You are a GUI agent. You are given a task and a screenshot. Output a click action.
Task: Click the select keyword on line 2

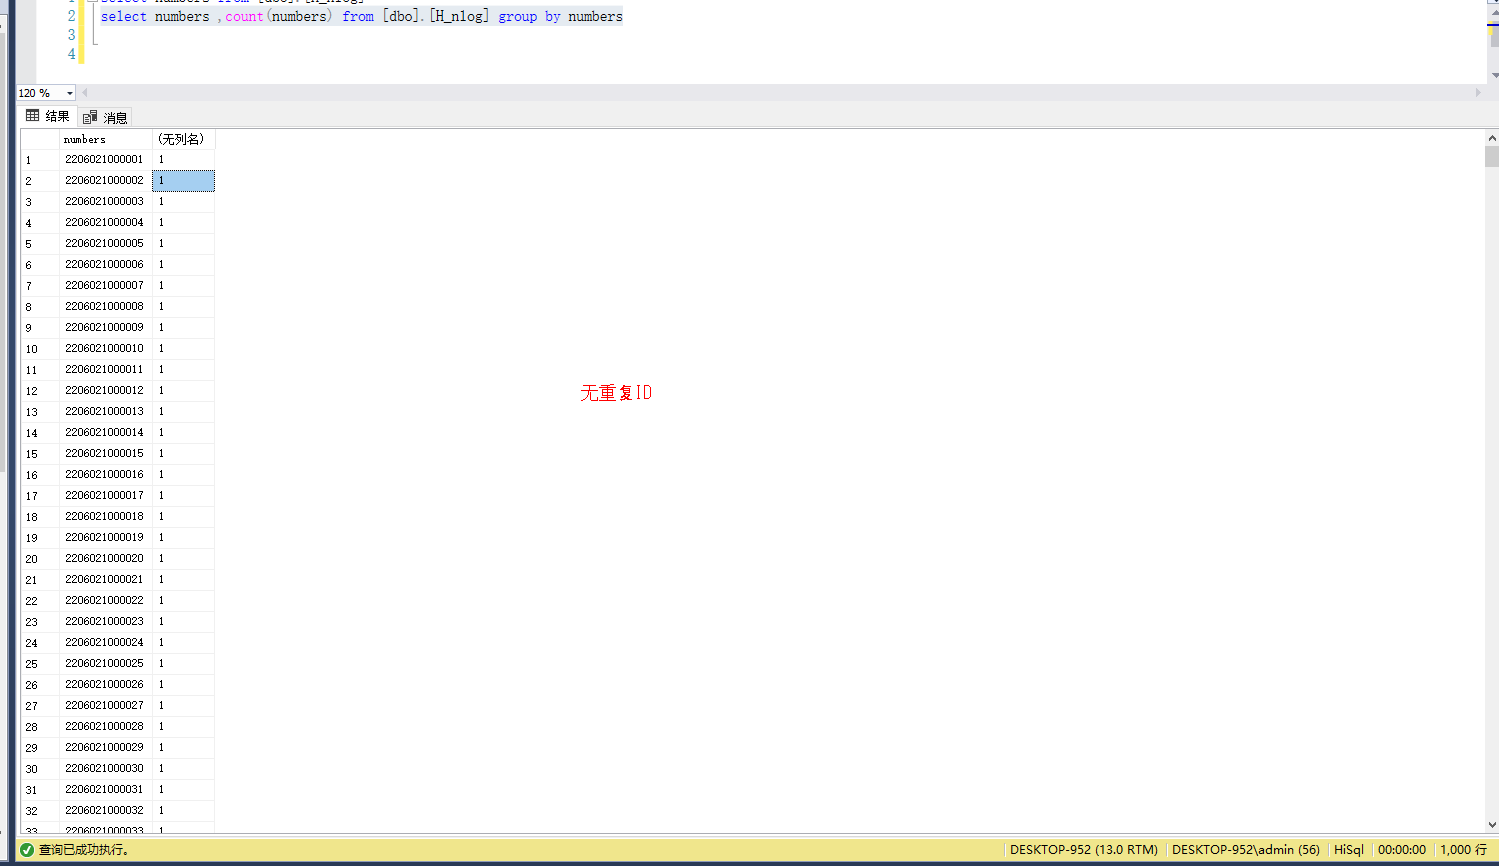point(124,16)
